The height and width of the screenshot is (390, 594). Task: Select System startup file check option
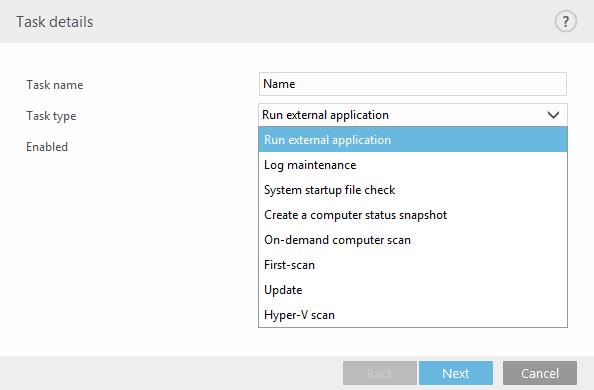pos(413,190)
